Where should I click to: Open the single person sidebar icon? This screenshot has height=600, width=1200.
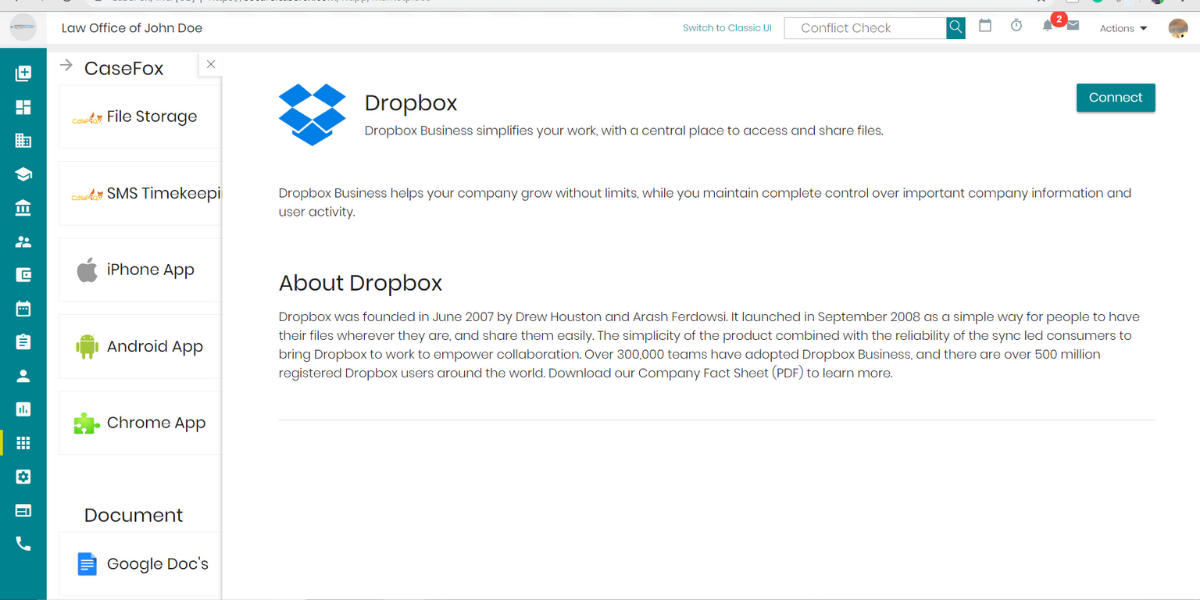[23, 376]
